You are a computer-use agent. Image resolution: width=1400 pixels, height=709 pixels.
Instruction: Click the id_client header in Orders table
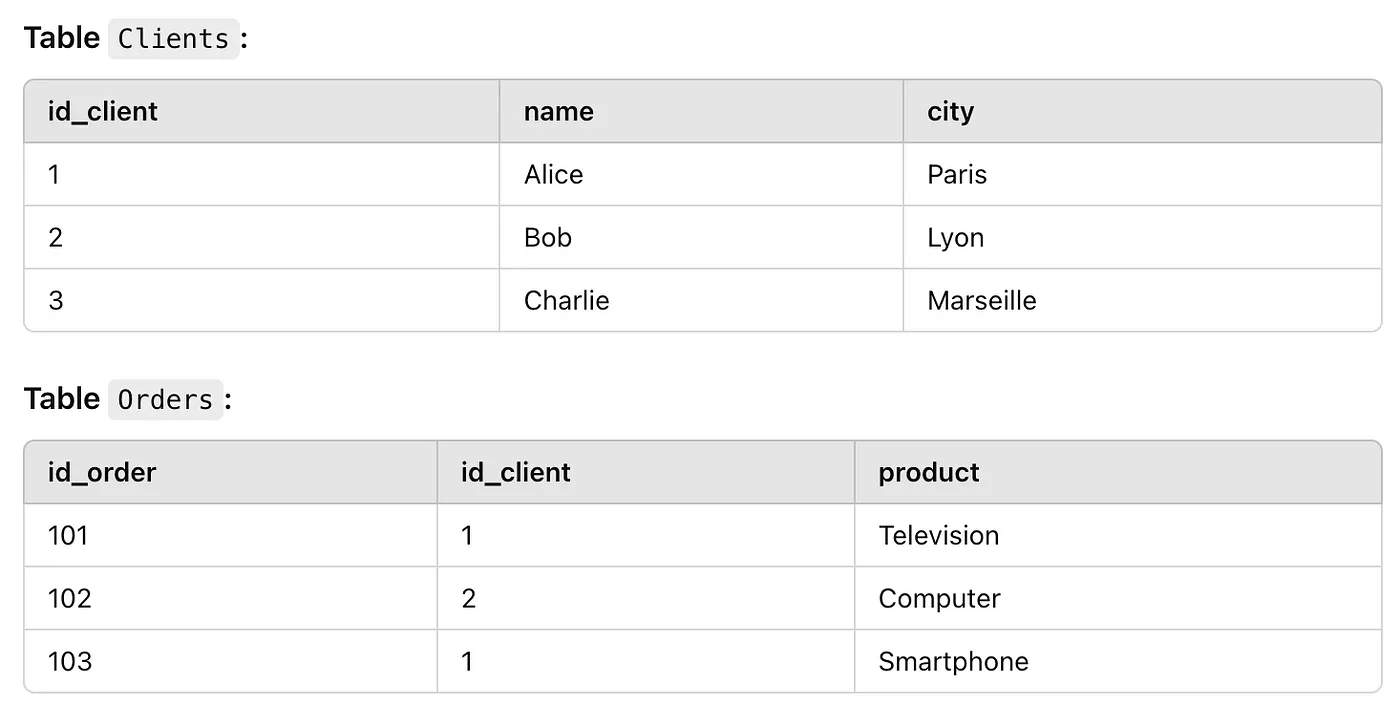coord(646,472)
